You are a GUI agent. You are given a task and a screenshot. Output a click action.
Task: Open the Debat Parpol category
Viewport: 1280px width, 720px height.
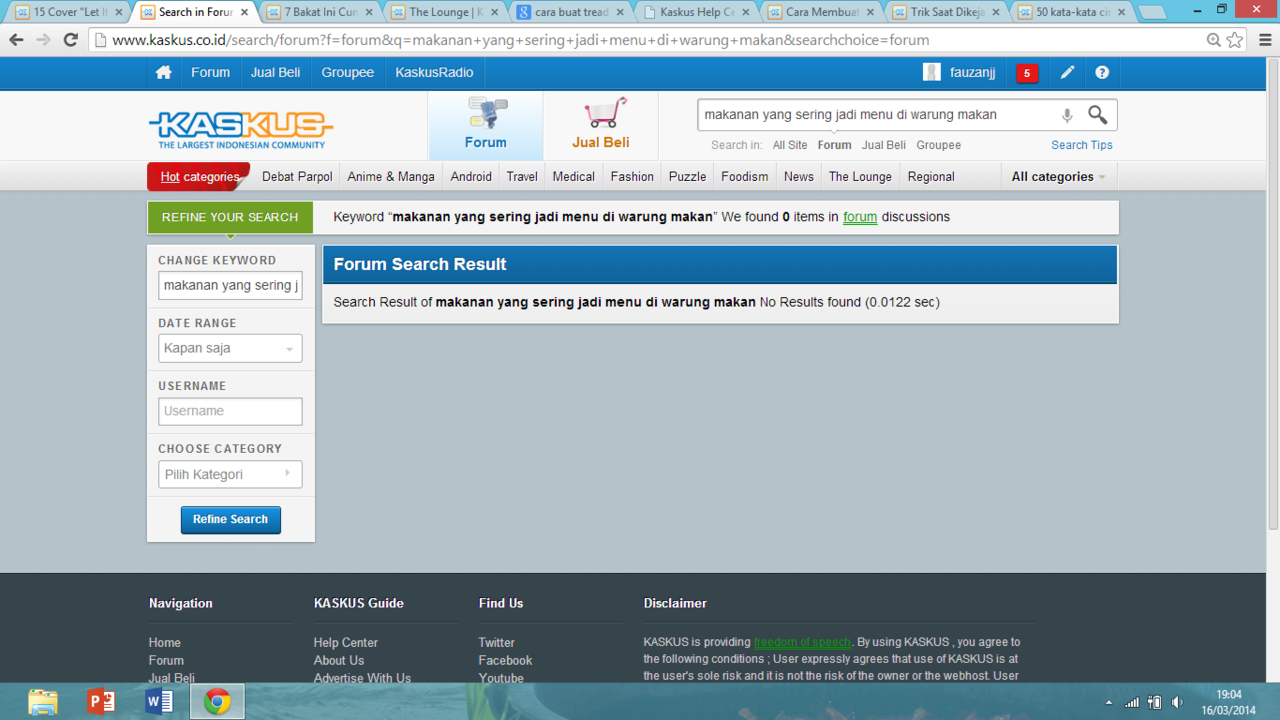click(x=297, y=177)
